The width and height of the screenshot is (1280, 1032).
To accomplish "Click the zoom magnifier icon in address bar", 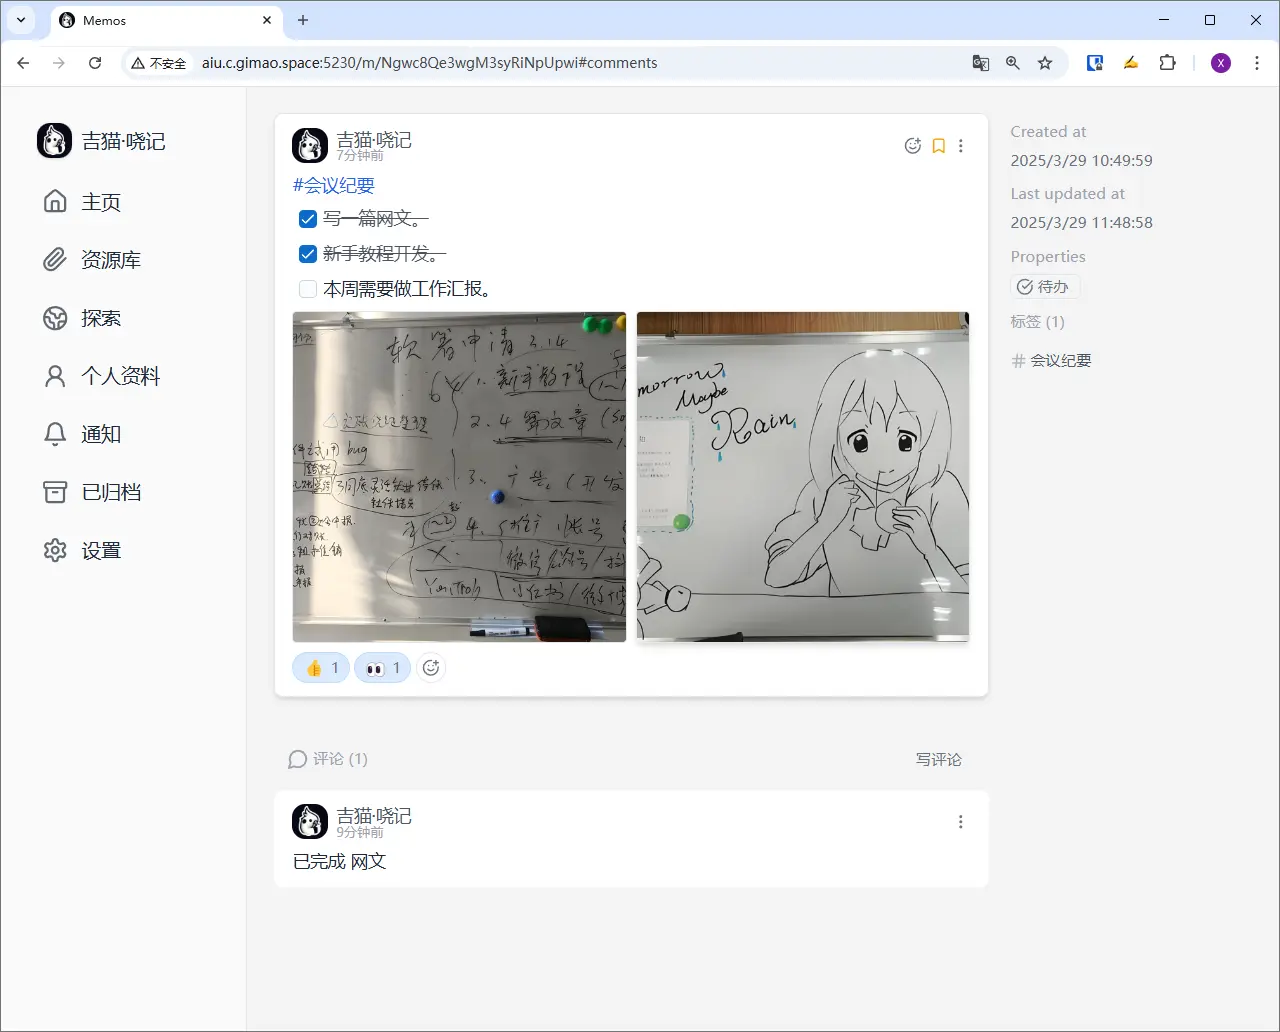I will [x=1013, y=63].
